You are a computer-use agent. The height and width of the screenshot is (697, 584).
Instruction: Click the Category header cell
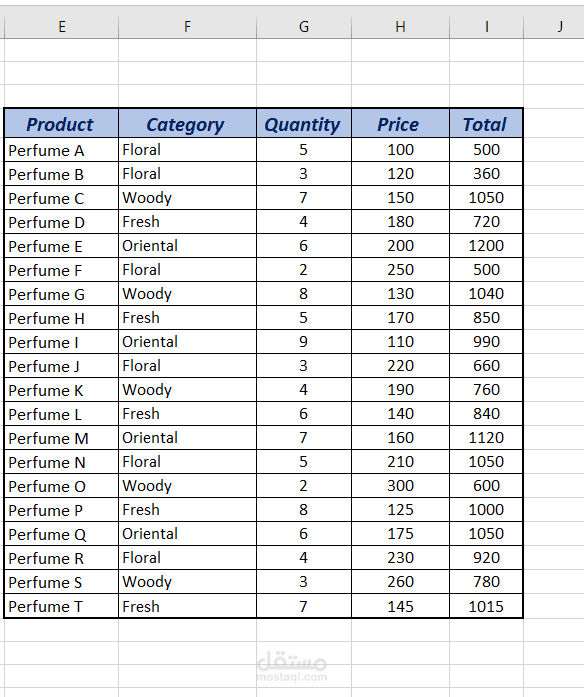click(x=188, y=124)
